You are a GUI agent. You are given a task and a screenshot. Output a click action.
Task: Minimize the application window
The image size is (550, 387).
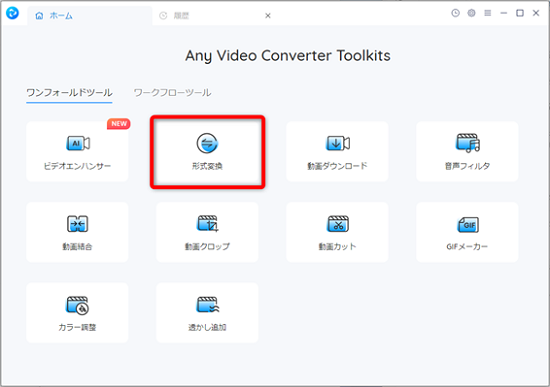[504, 13]
